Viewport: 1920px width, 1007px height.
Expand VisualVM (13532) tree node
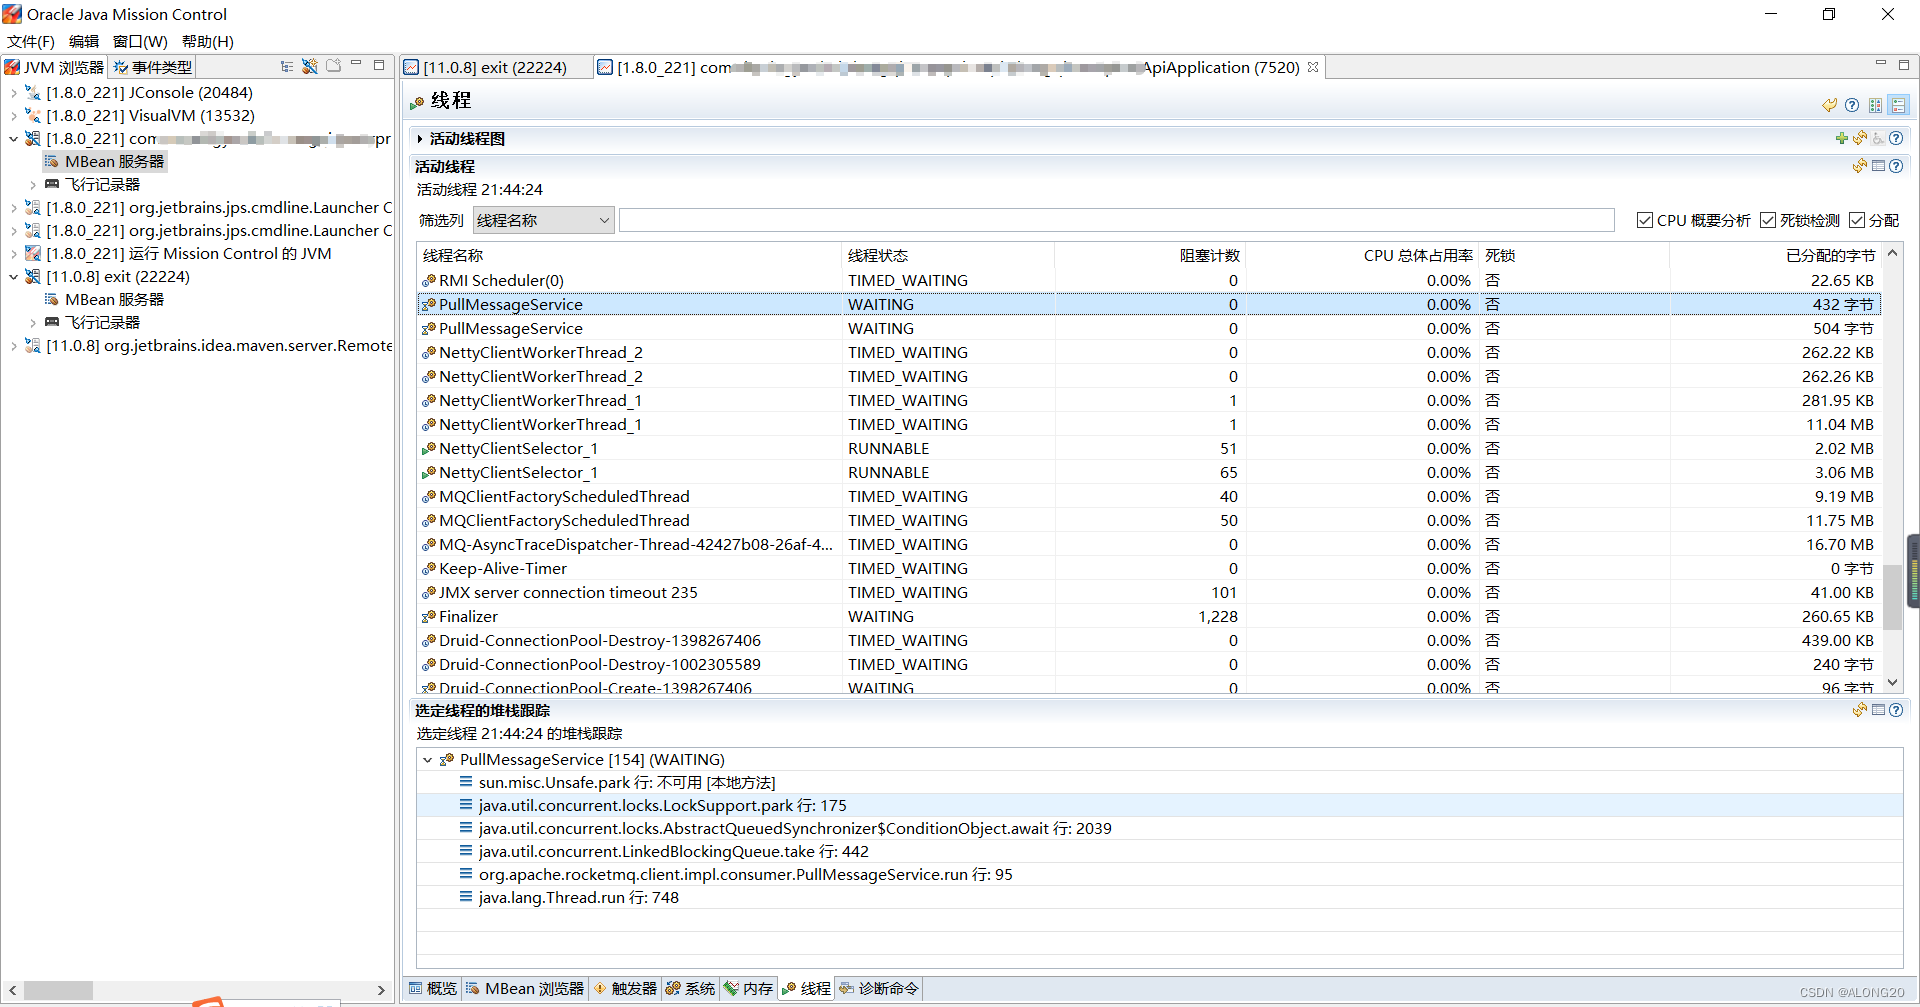(13, 116)
